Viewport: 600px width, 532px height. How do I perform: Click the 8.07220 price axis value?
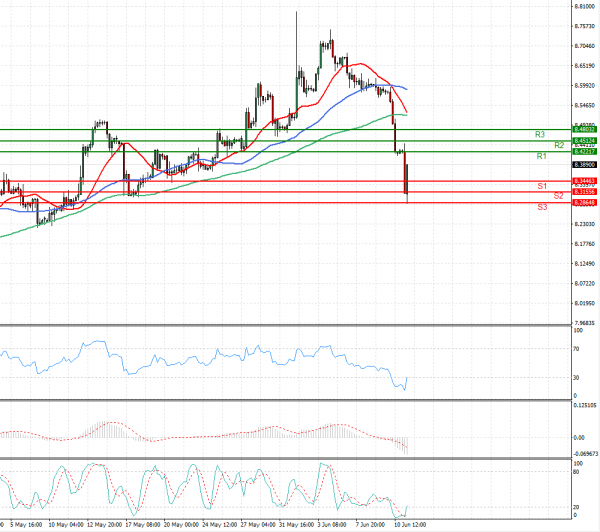[585, 284]
